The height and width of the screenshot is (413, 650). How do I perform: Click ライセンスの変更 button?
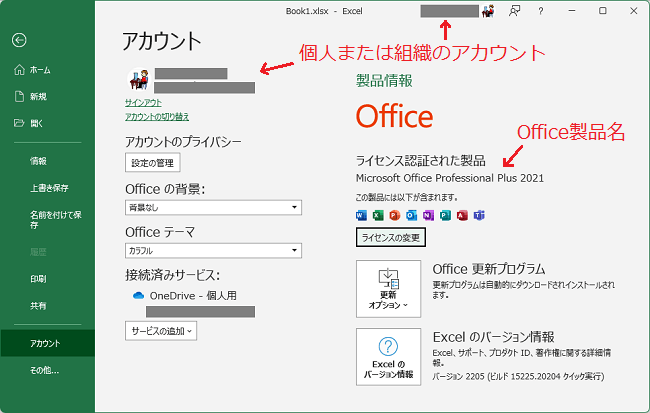(390, 237)
